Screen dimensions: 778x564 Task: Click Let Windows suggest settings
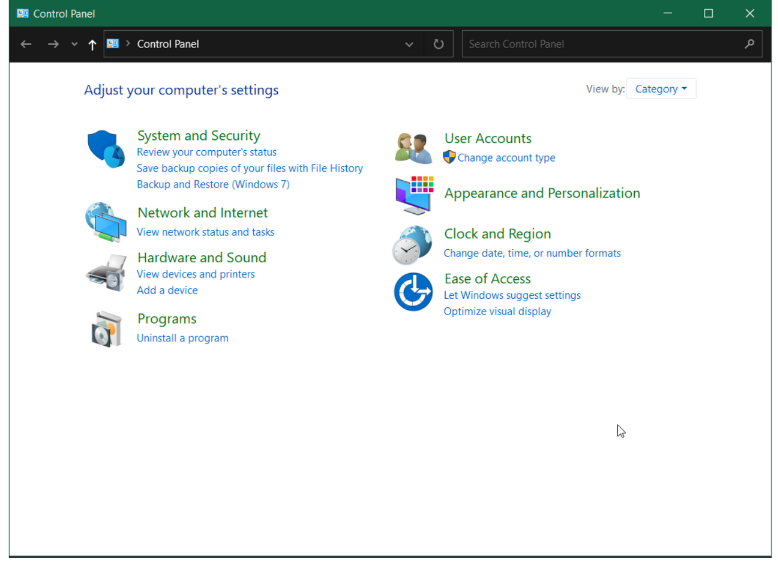click(x=512, y=295)
